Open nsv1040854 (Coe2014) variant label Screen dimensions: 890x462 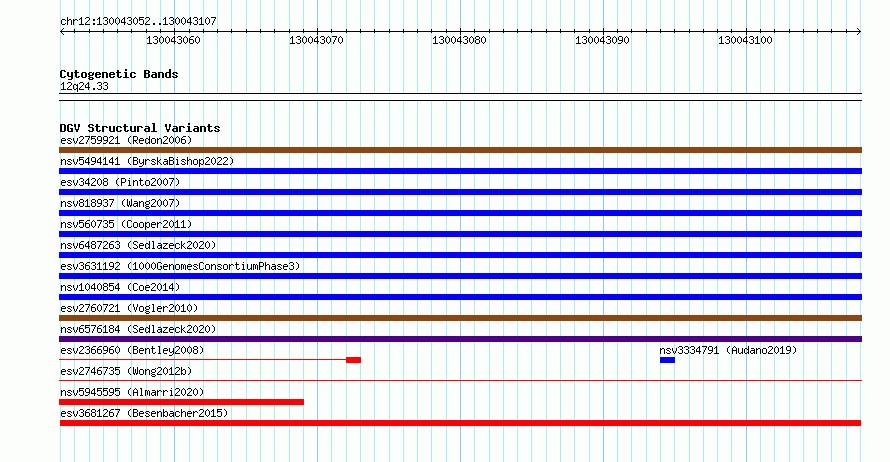click(120, 287)
